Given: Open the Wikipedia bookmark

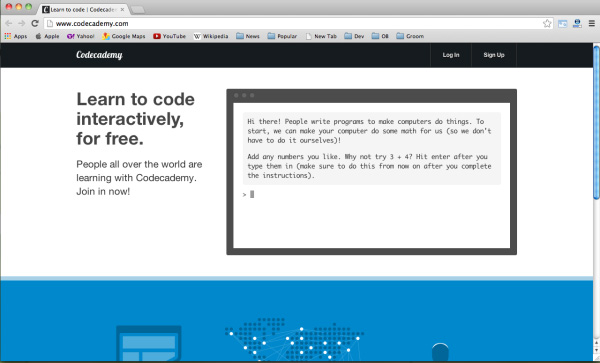Looking at the screenshot, I should tap(210, 36).
